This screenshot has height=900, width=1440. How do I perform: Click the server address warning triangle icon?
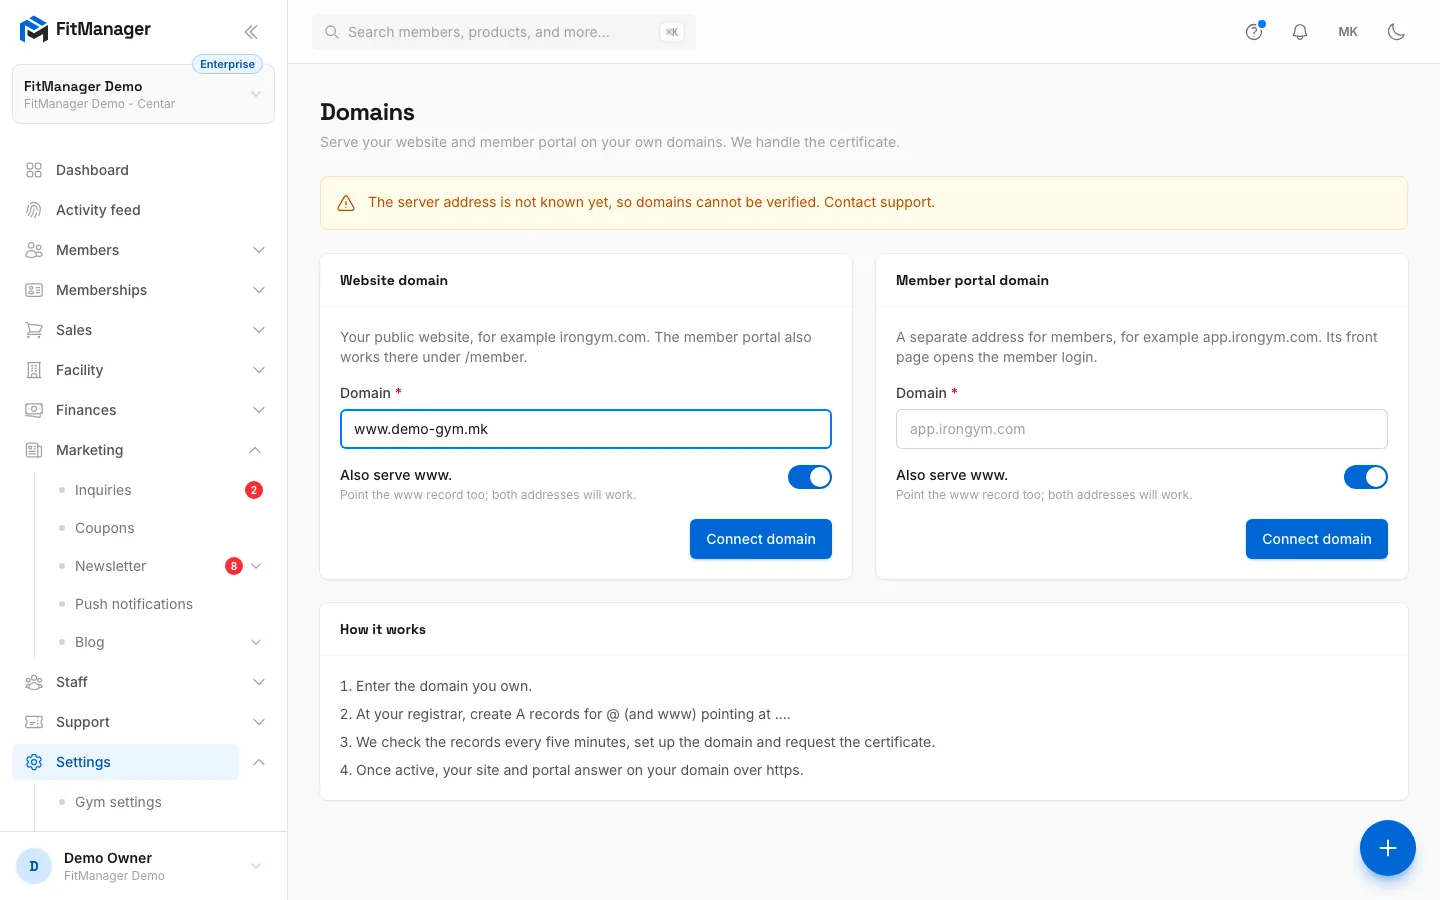point(346,203)
